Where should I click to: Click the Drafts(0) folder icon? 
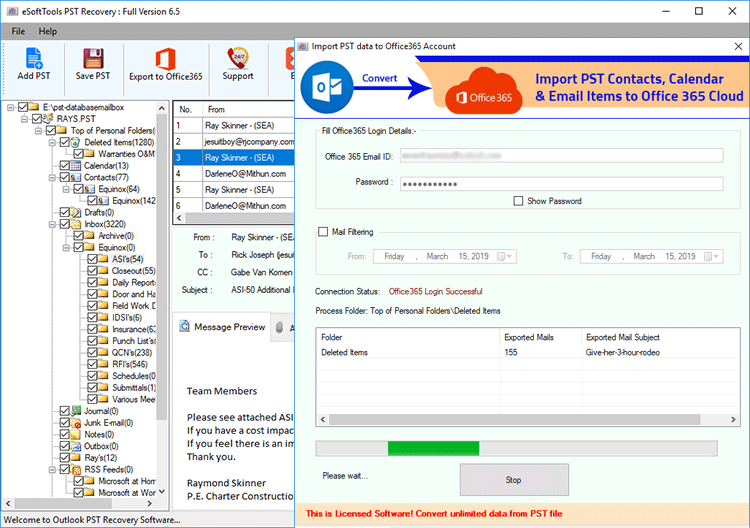coord(76,212)
